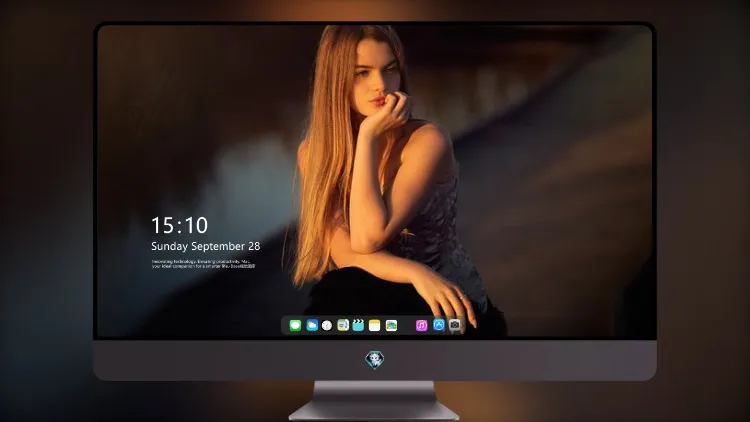750x422 pixels.
Task: Click the 15:10 clock widget
Action: point(179,225)
